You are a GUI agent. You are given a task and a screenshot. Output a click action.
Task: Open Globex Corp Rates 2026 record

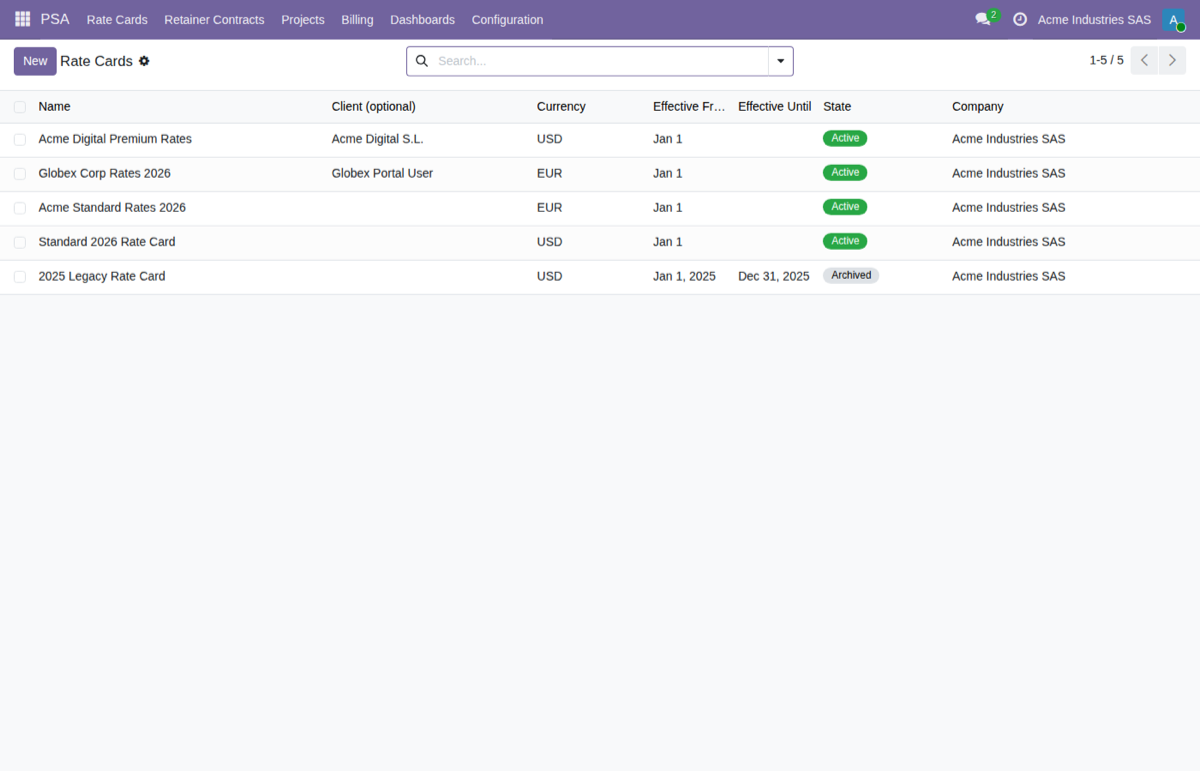coord(104,173)
